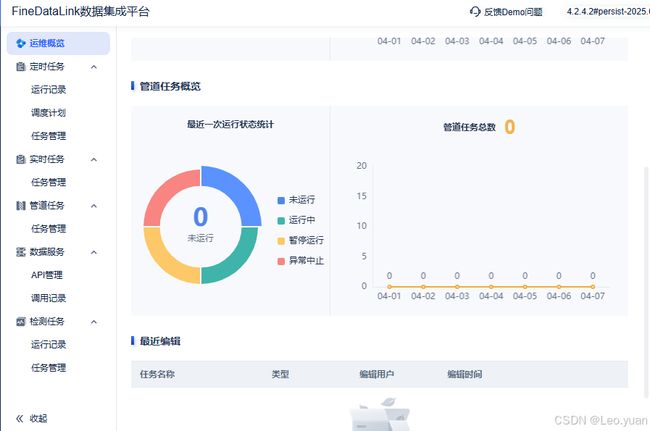This screenshot has height=431, width=650.
Task: Click the vertical scrollbar on the right
Action: (646, 282)
